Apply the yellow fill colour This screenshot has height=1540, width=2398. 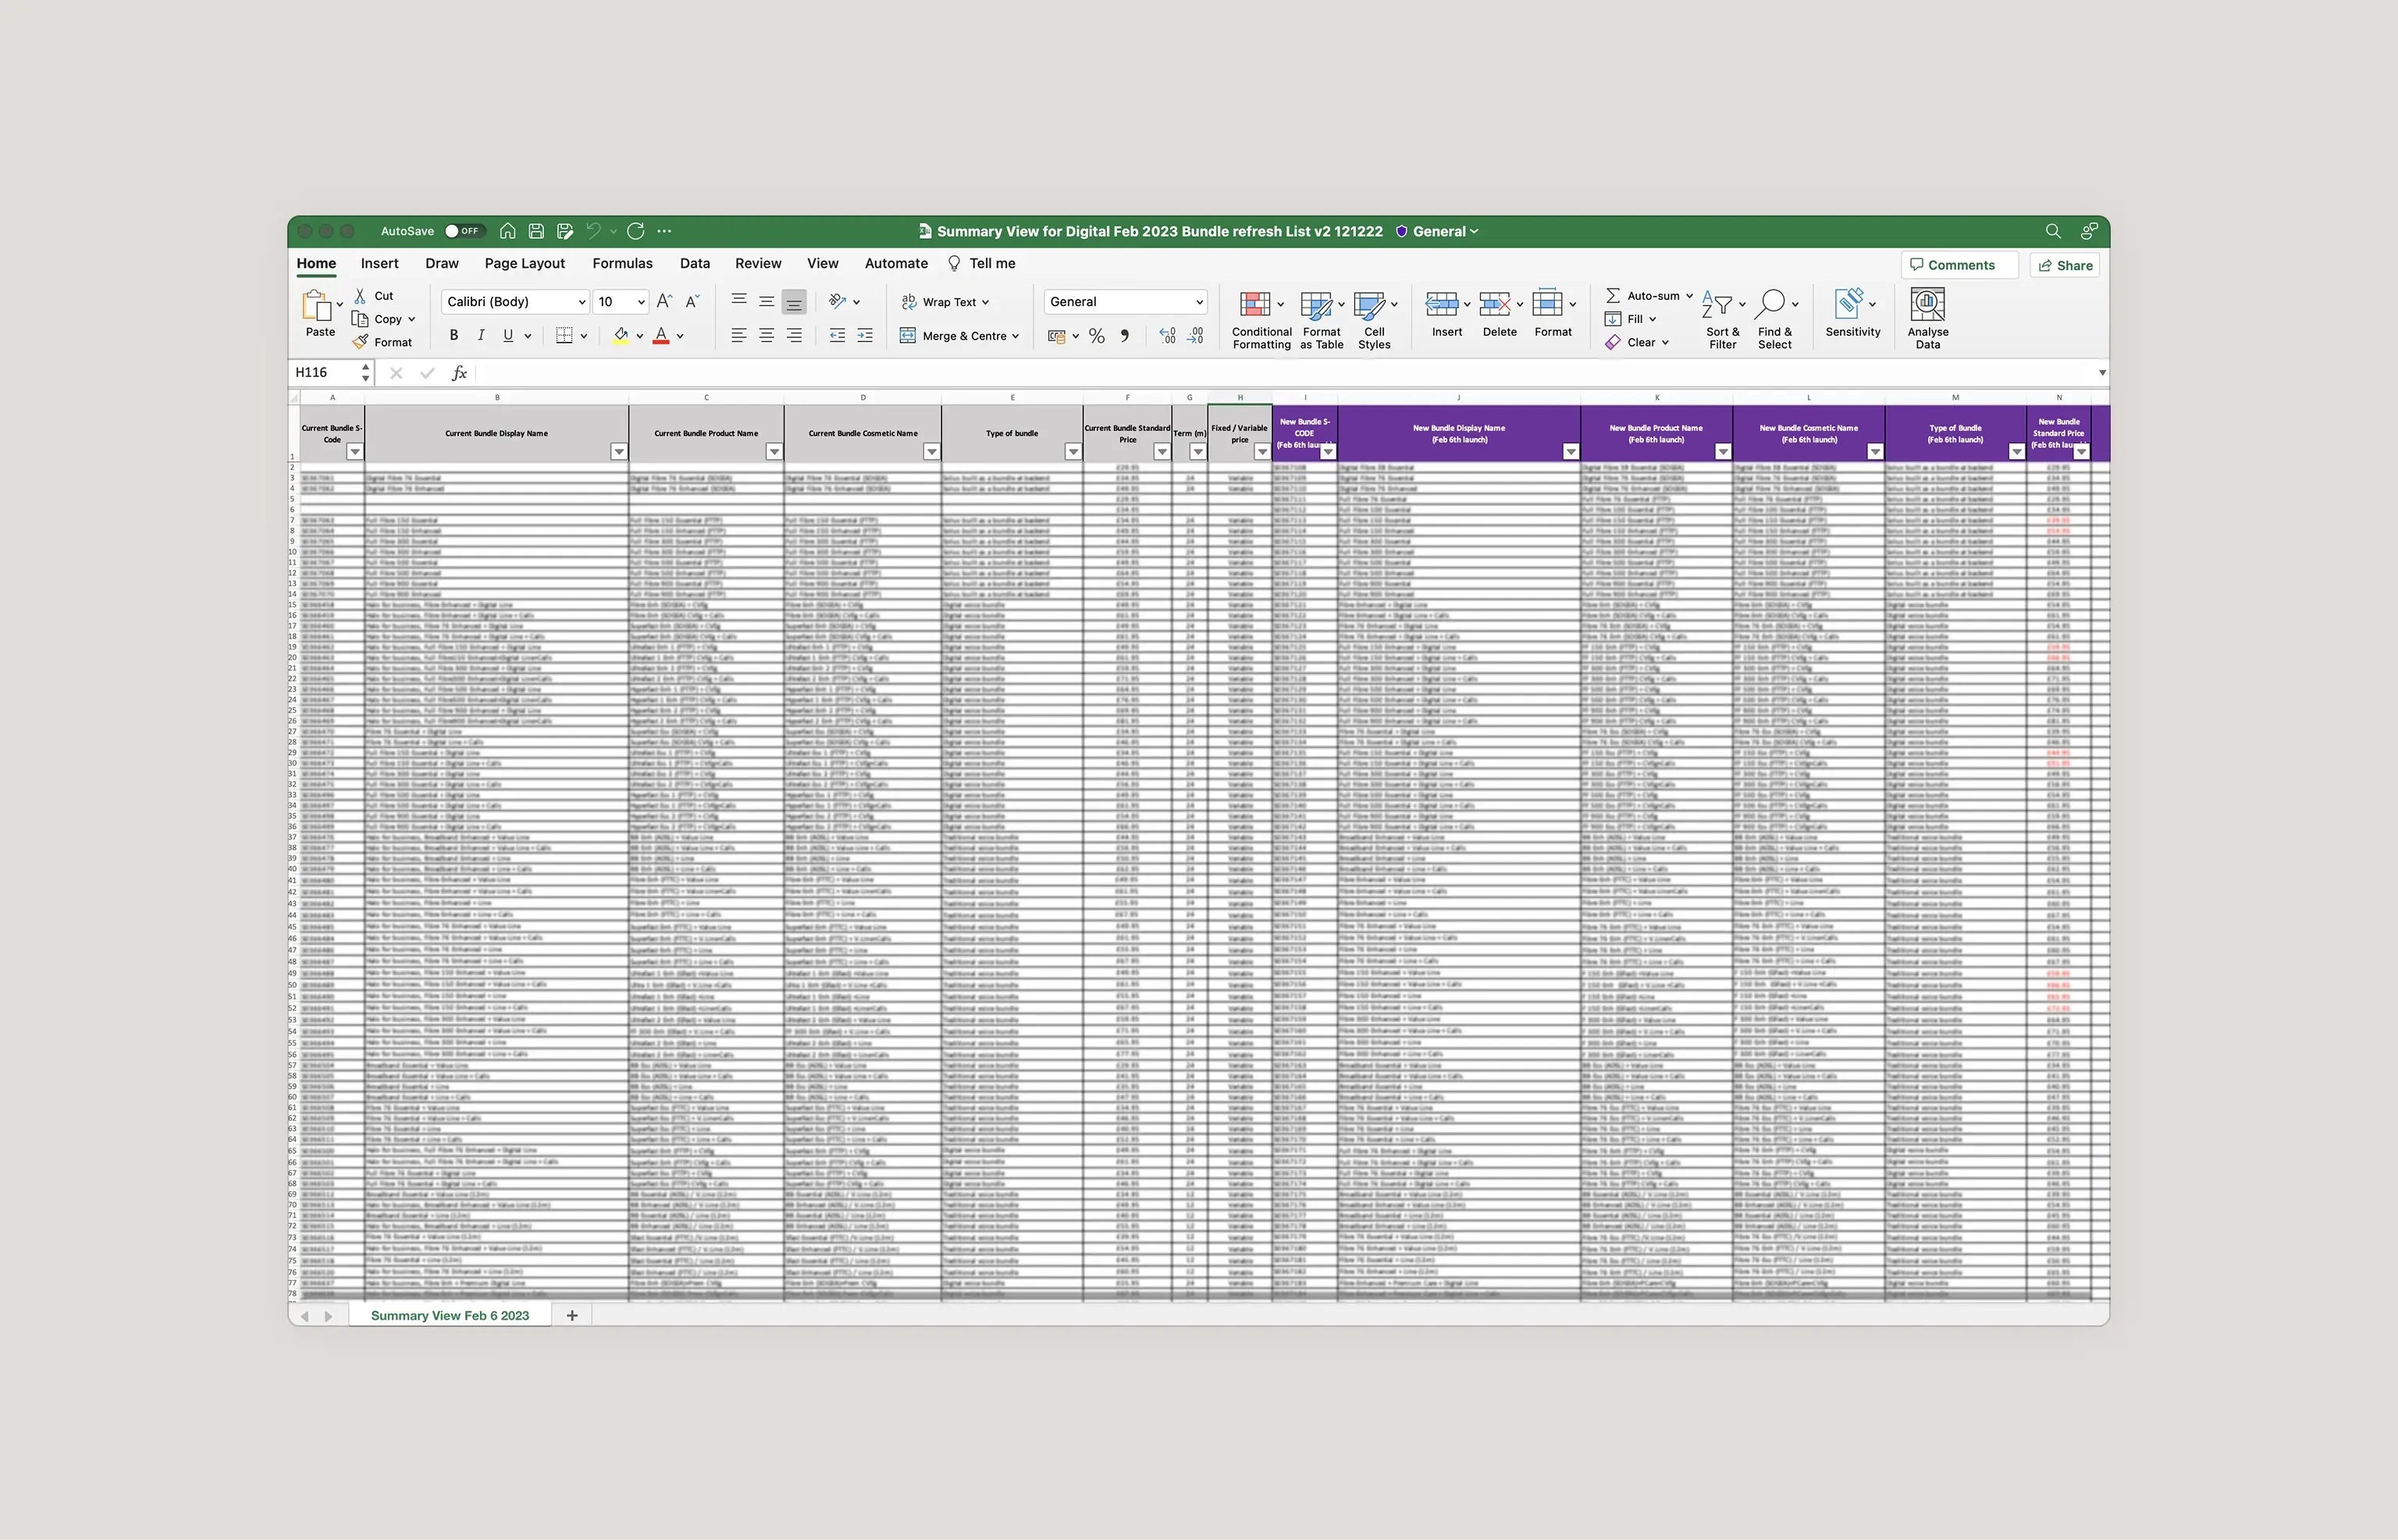point(621,336)
